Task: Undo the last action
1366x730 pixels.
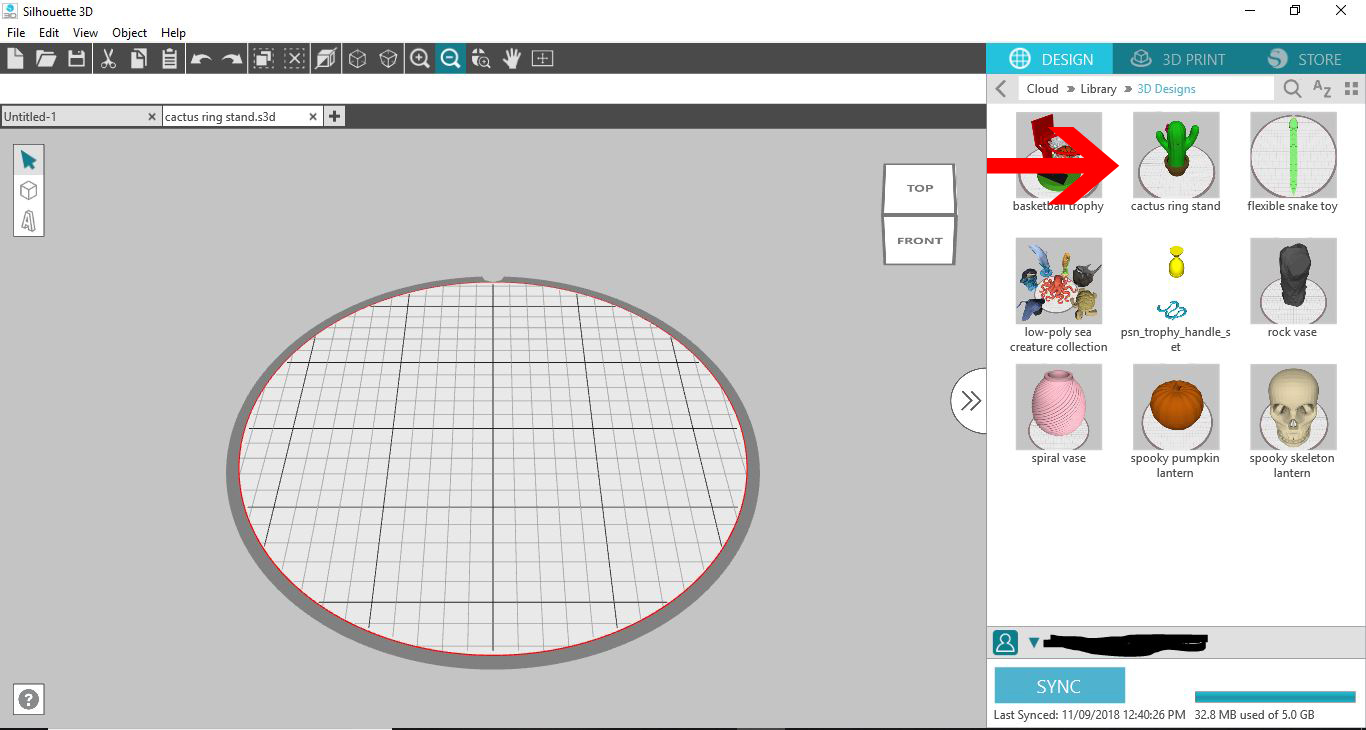Action: coord(201,59)
